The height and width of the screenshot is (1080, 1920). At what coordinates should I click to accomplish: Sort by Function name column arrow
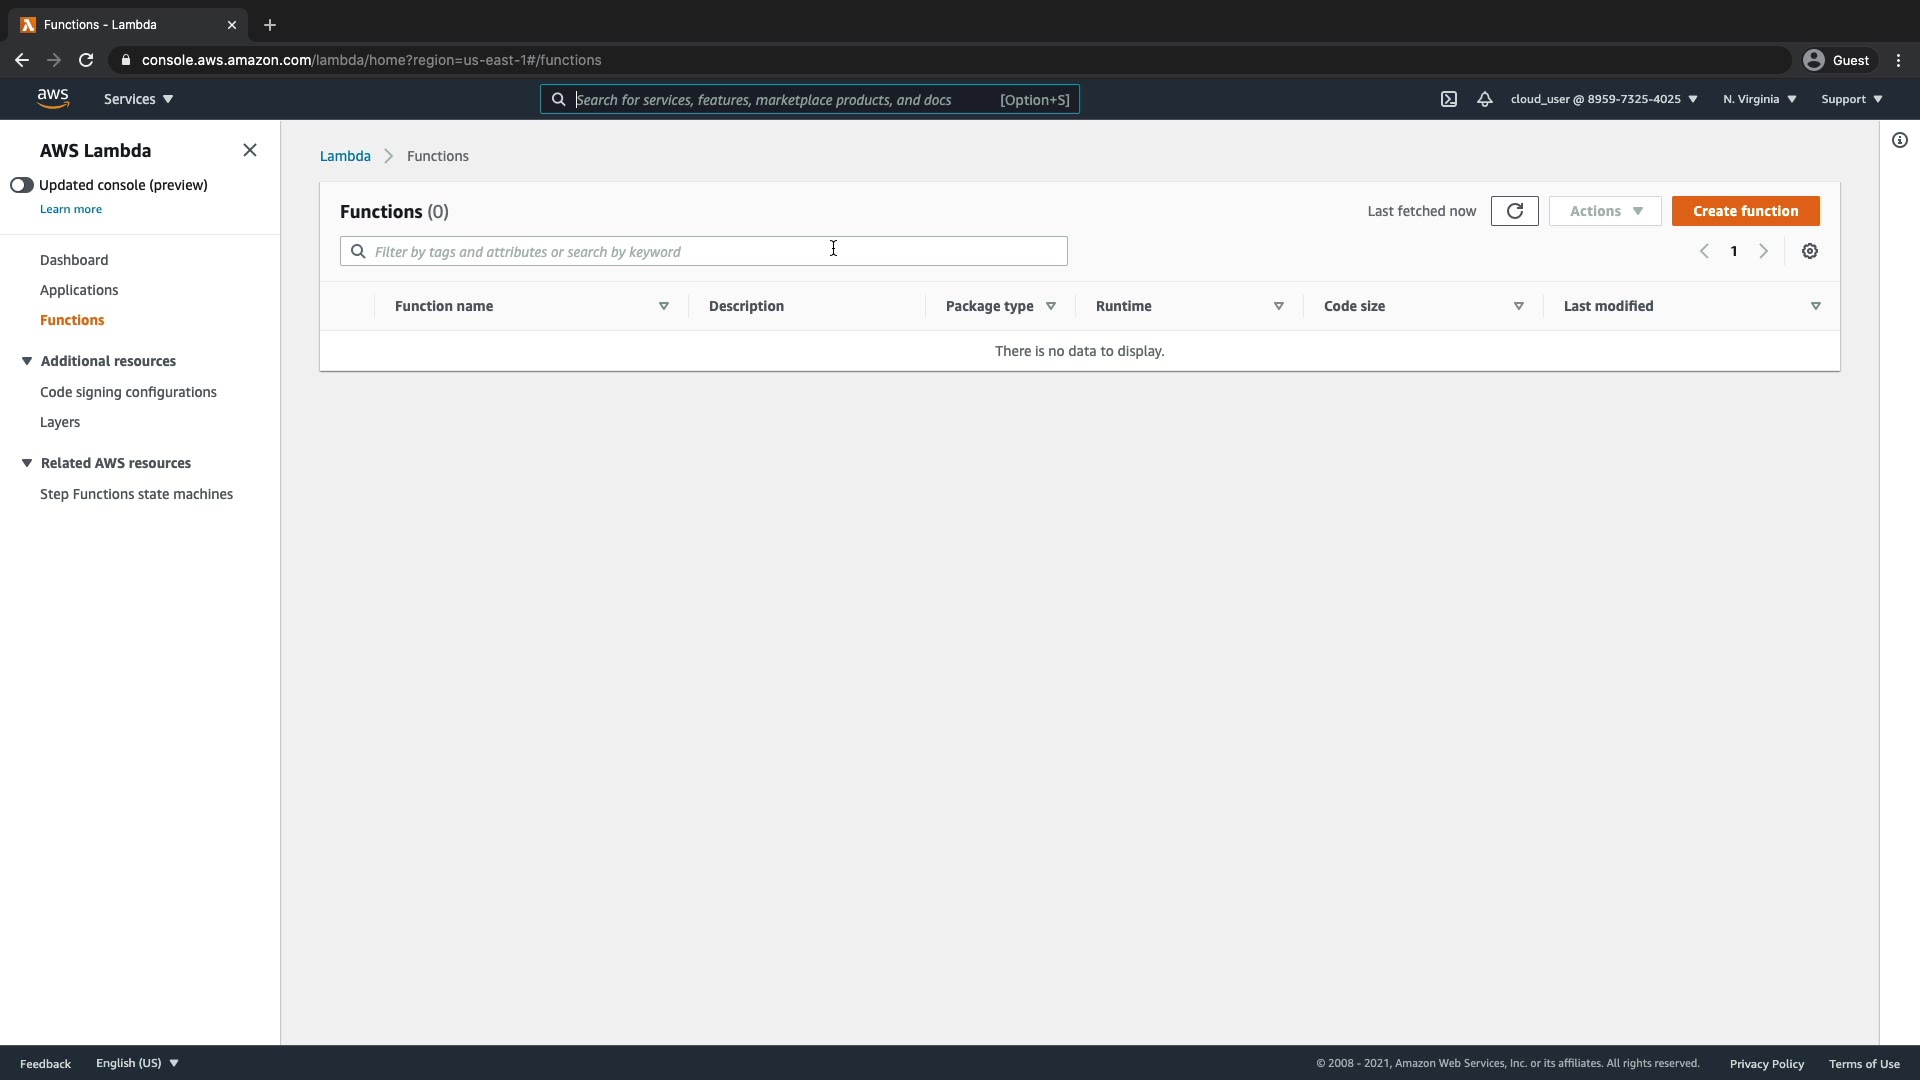[x=664, y=306]
